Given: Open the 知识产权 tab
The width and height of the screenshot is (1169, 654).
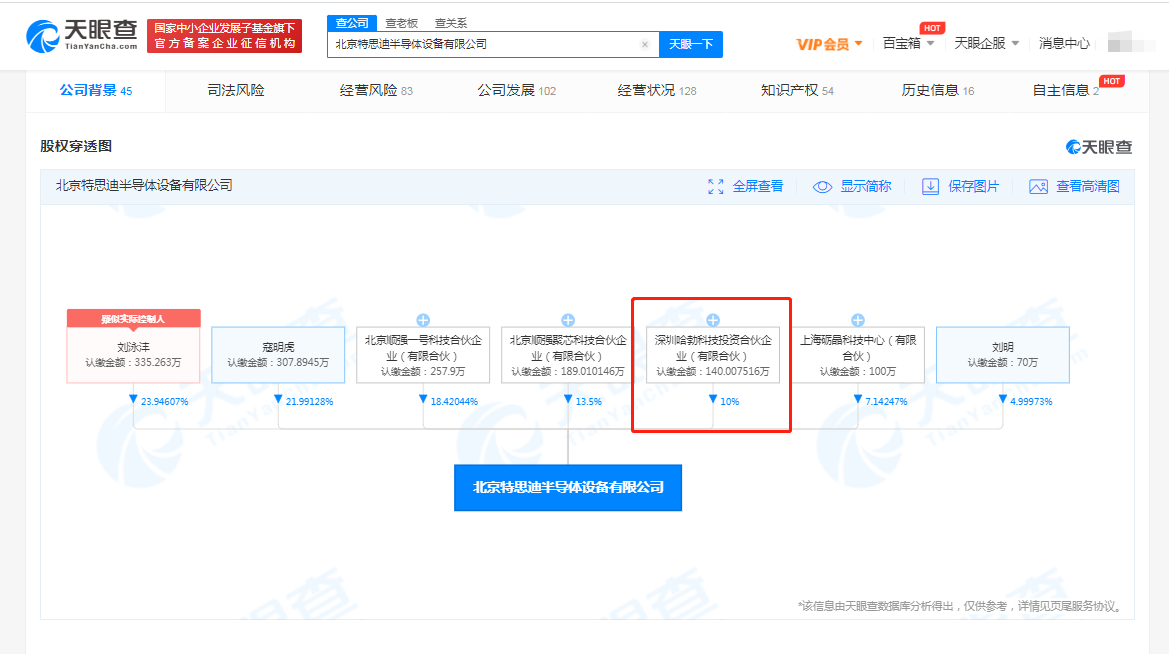Looking at the screenshot, I should pos(797,91).
